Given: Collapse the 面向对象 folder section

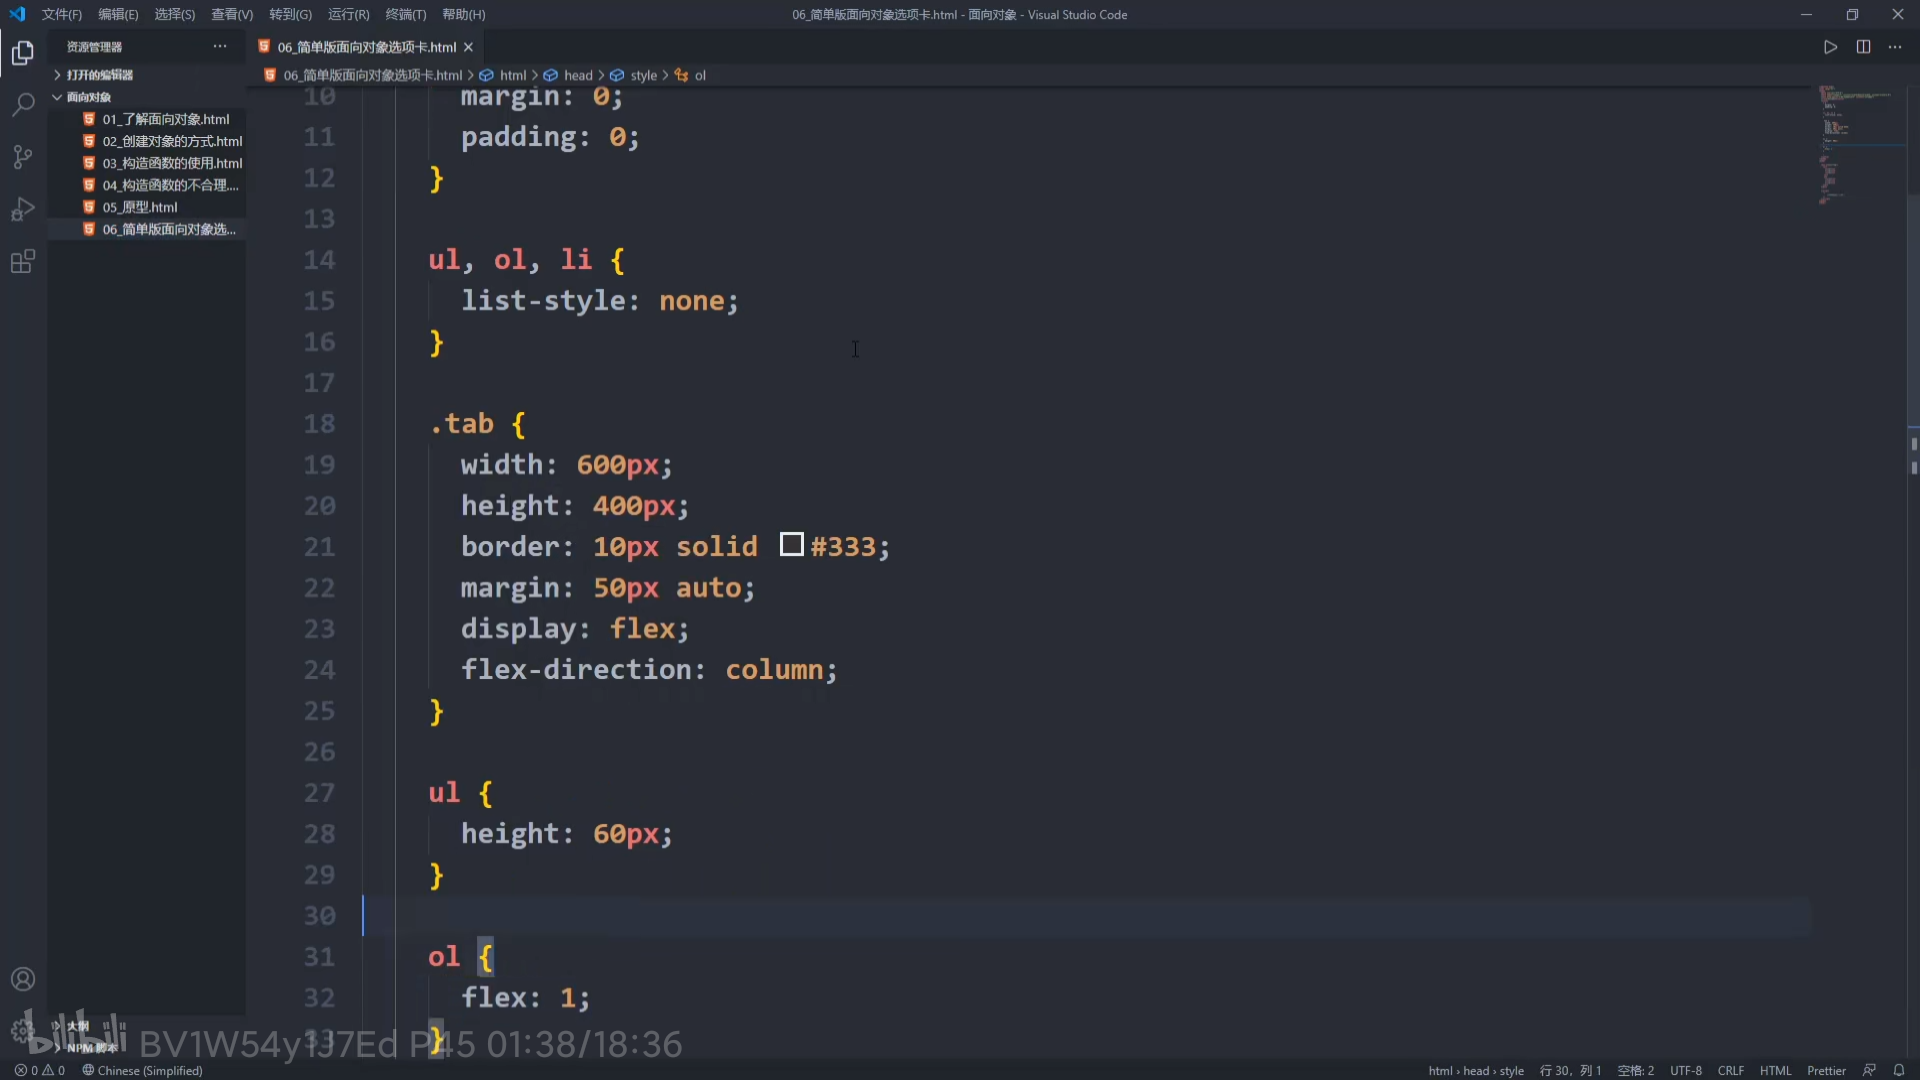Looking at the screenshot, I should tap(88, 97).
